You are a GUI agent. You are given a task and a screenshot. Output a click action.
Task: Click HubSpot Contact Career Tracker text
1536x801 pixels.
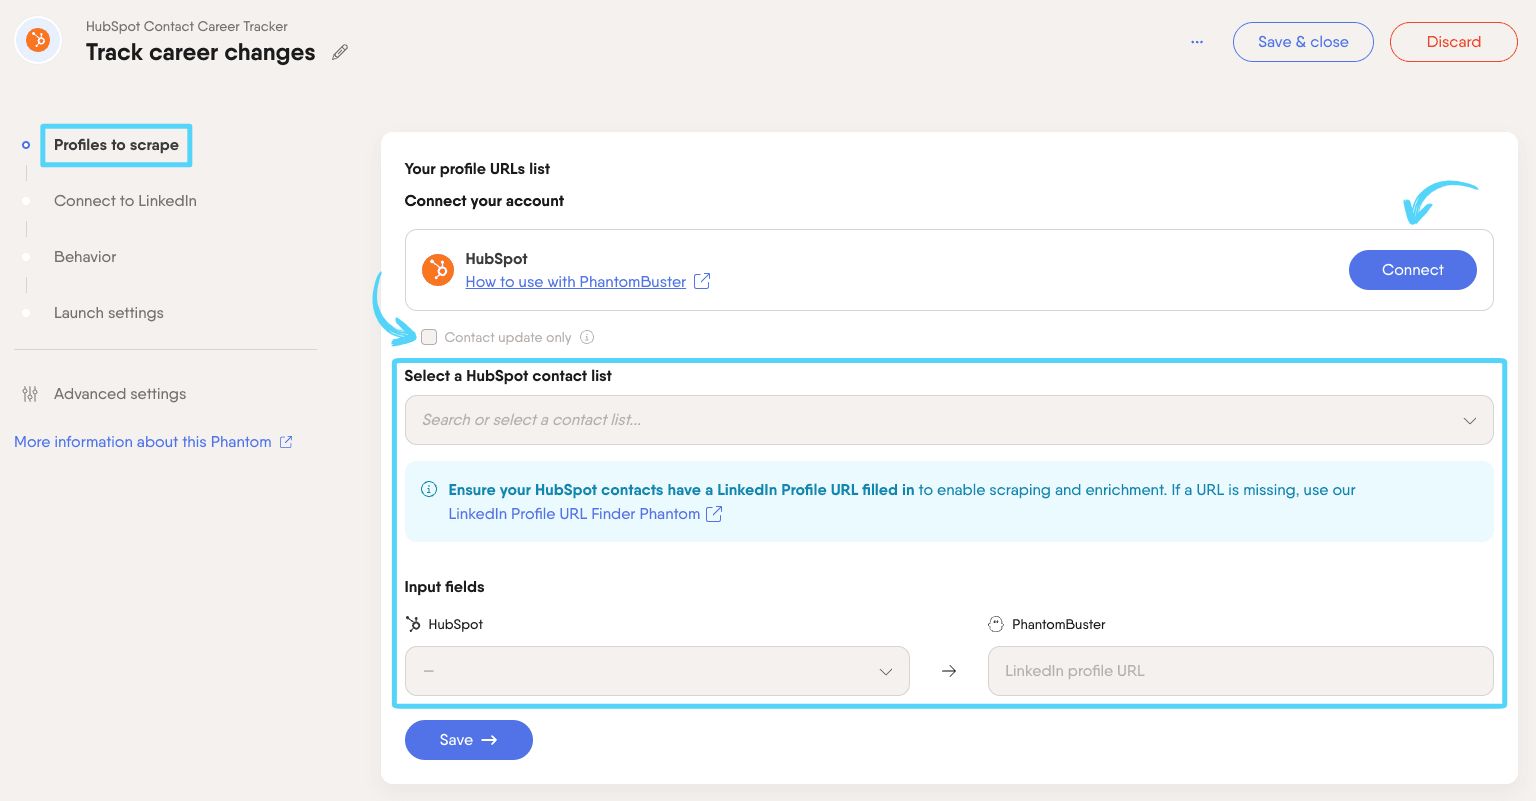187,26
